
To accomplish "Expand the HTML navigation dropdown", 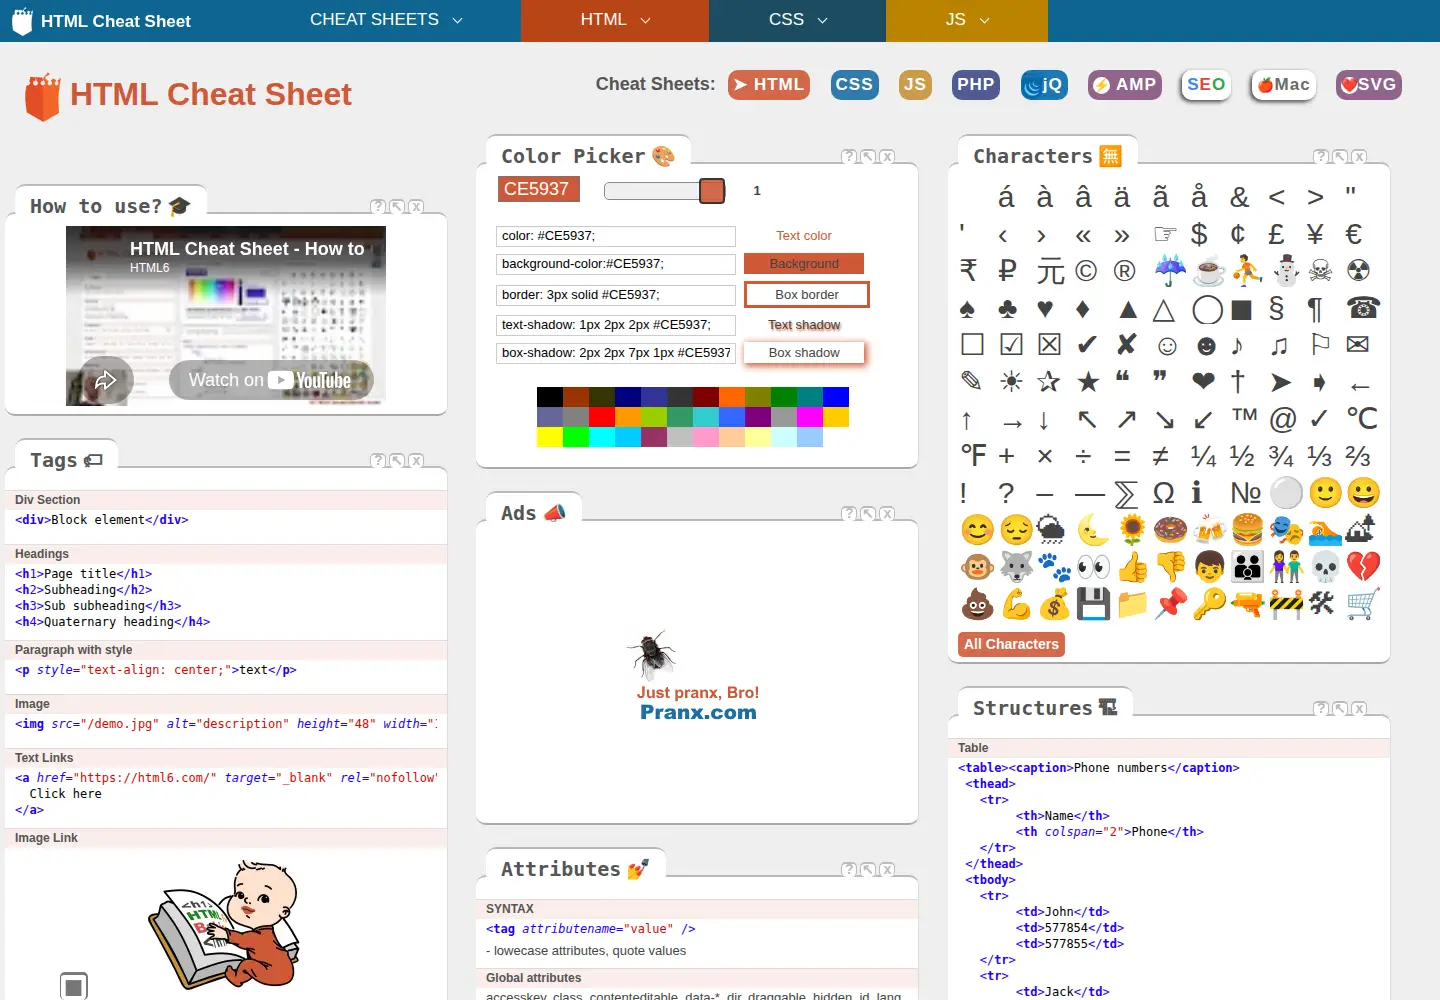I will [x=615, y=20].
